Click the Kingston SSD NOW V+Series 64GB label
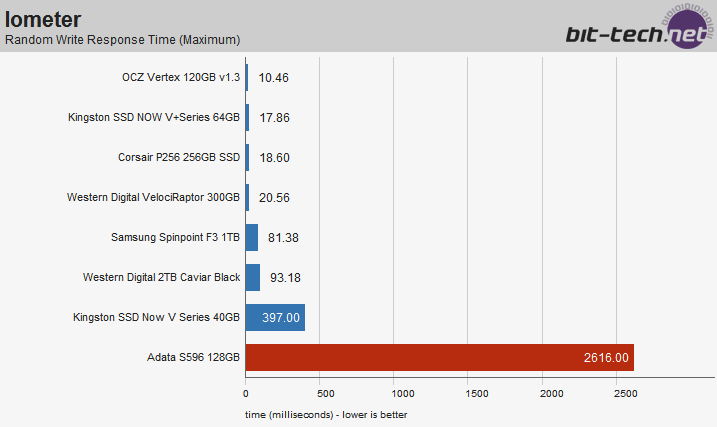Screen dimensions: 717x427 point(154,117)
